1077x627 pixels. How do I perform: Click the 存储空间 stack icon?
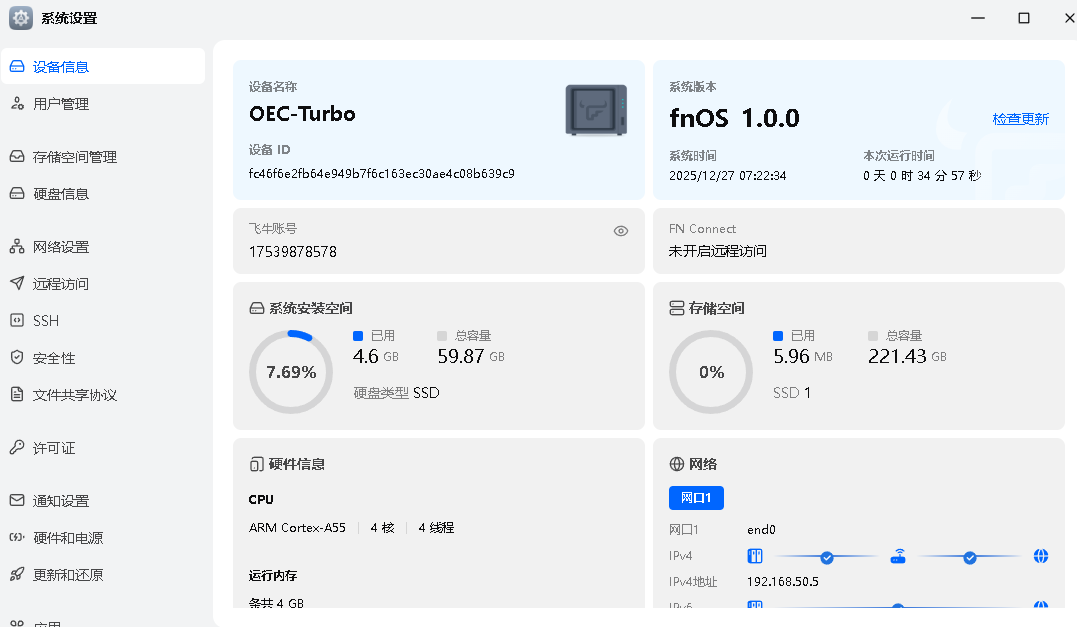[677, 308]
